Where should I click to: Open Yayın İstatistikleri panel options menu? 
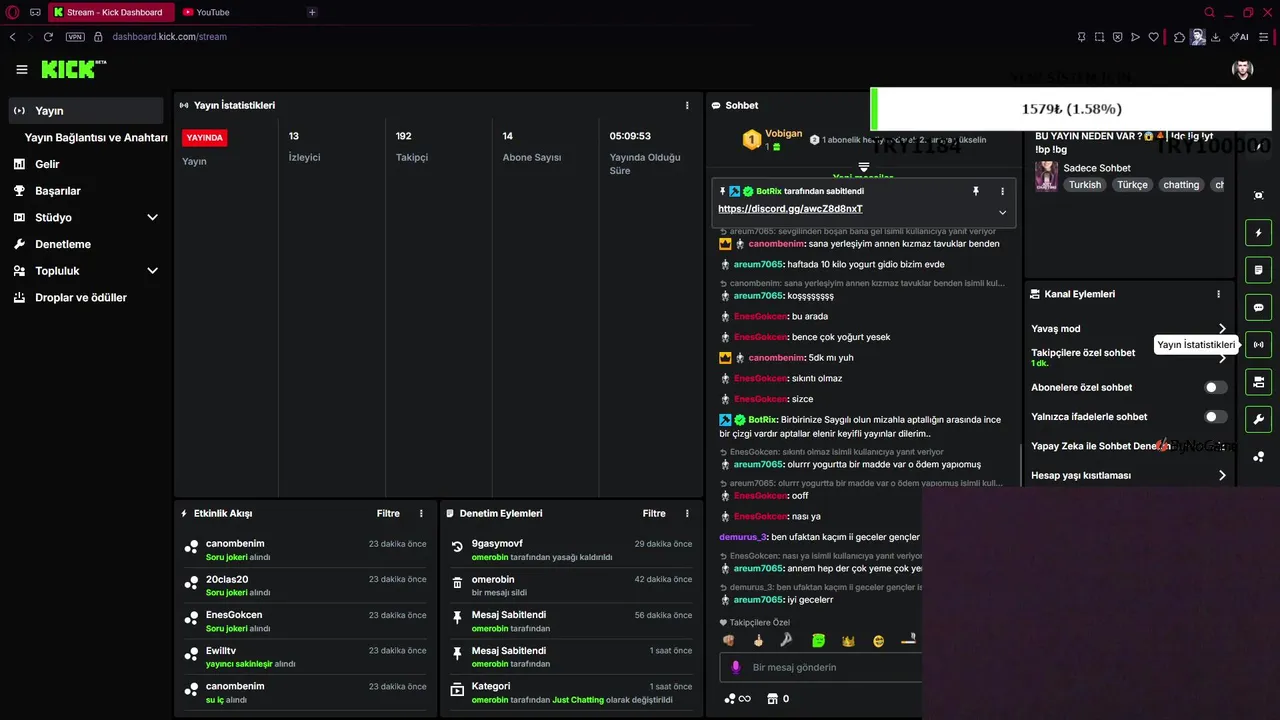687,105
